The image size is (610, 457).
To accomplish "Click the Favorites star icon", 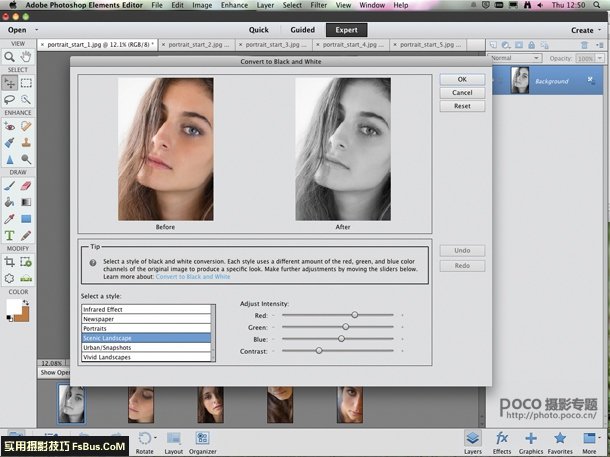I will click(x=560, y=439).
